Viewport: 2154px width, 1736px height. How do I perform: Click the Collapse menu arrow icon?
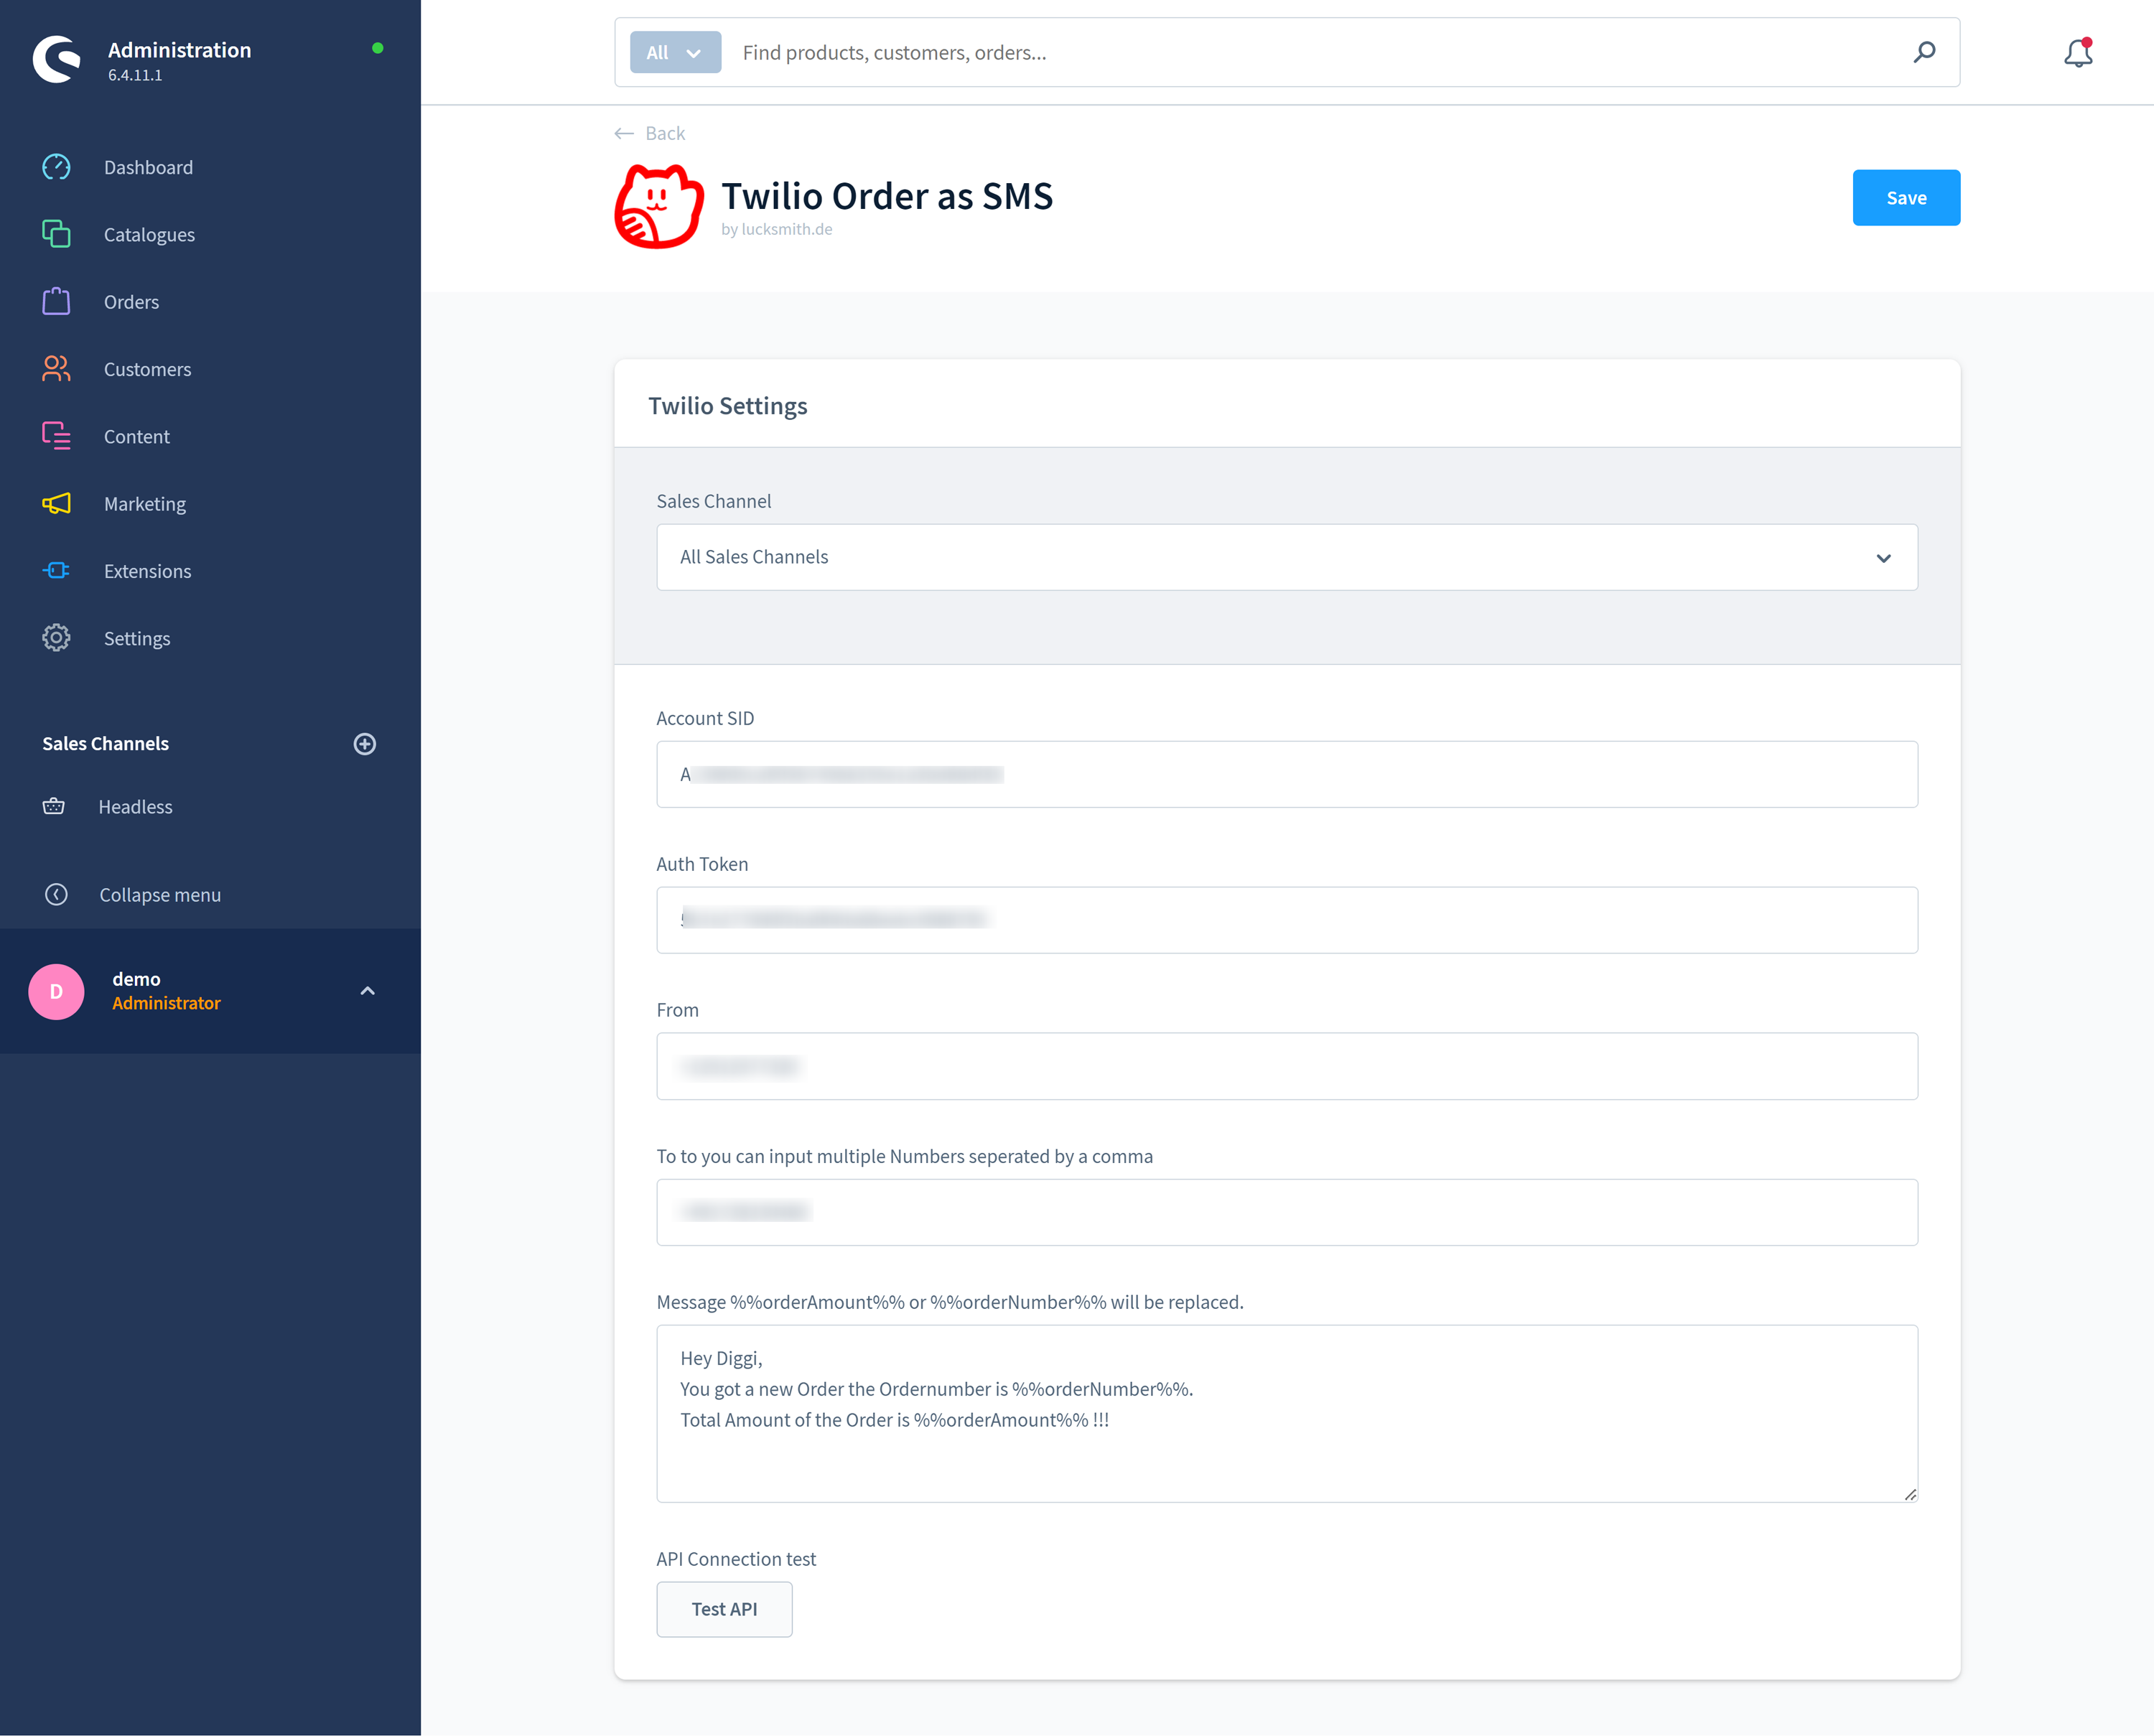pos(56,894)
